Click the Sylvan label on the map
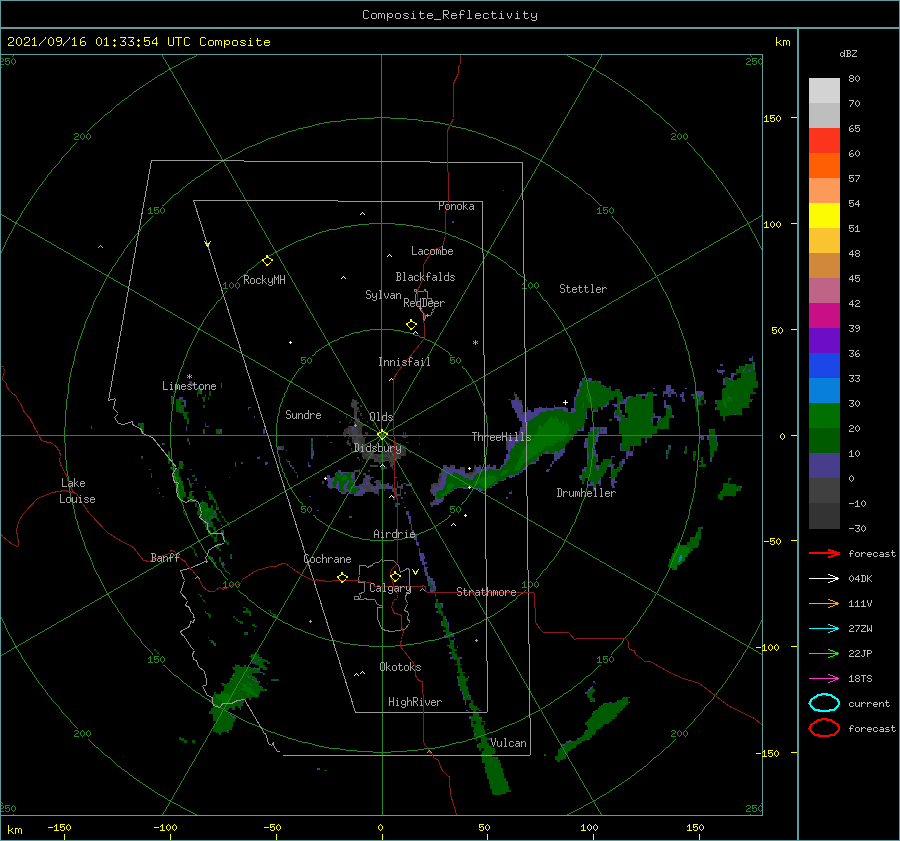900x841 pixels. [x=383, y=295]
